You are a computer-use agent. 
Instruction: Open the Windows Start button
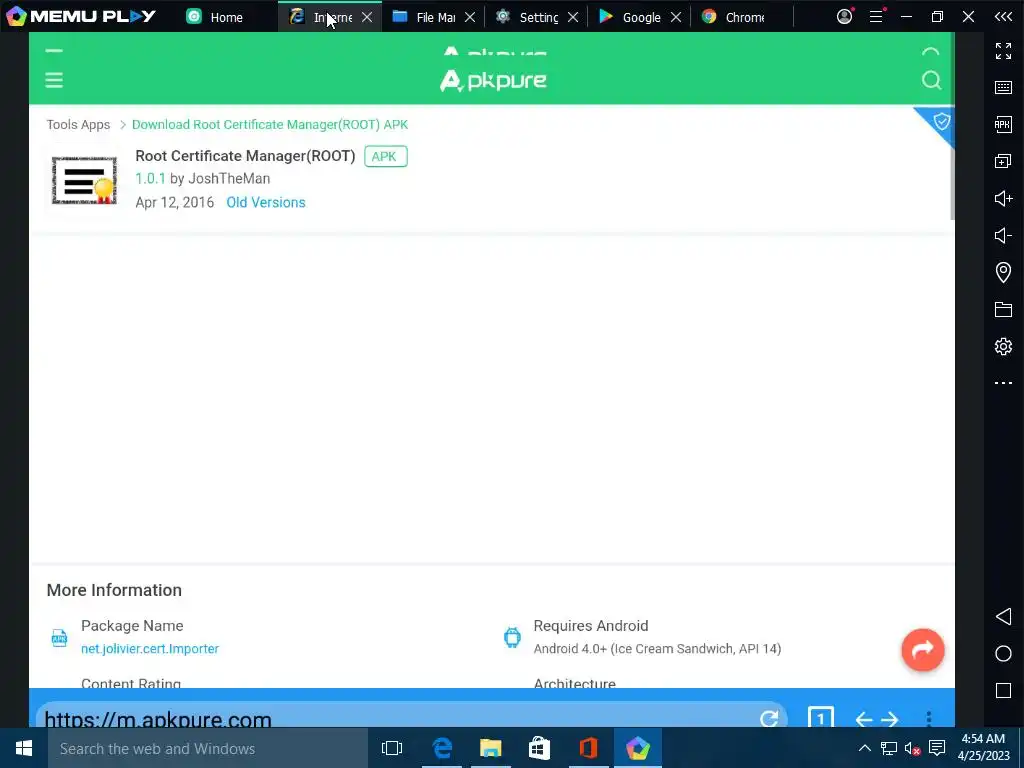tap(24, 748)
